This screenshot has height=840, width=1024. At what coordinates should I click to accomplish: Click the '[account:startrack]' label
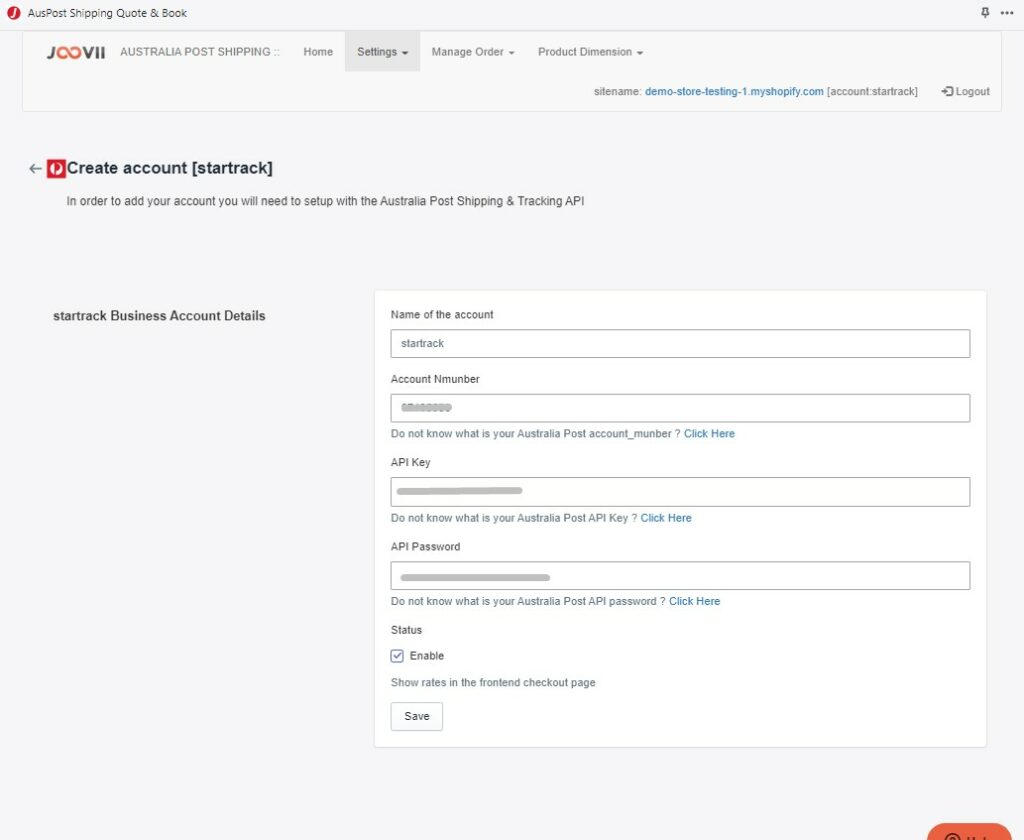tap(872, 91)
